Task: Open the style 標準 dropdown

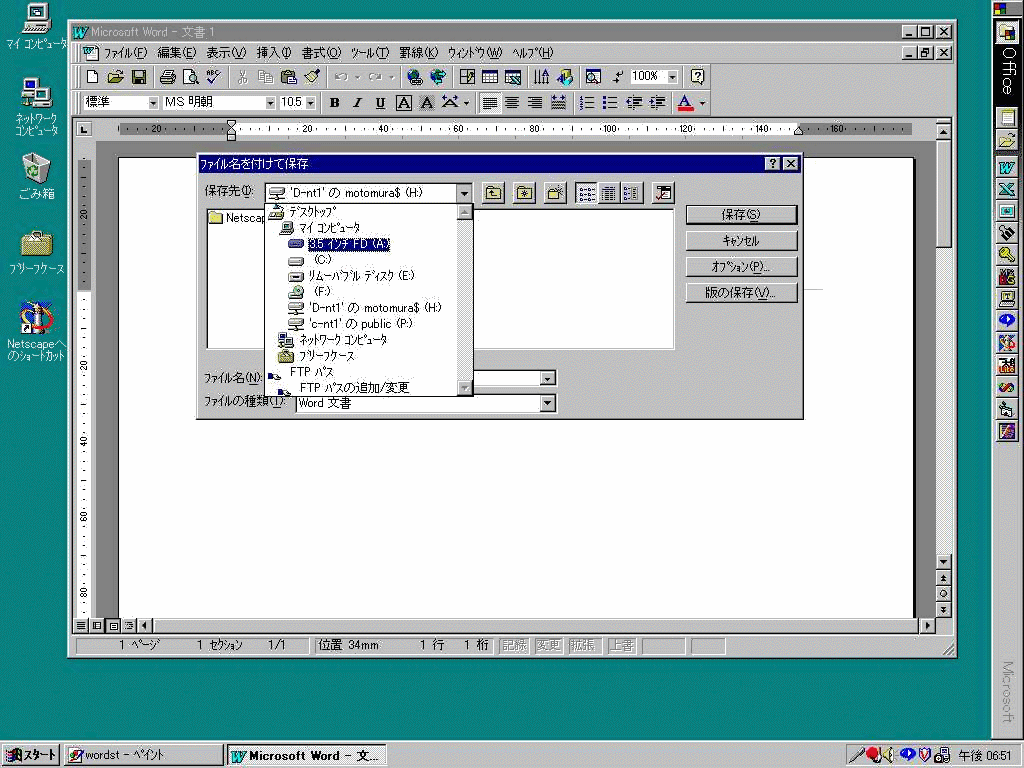Action: click(x=153, y=103)
